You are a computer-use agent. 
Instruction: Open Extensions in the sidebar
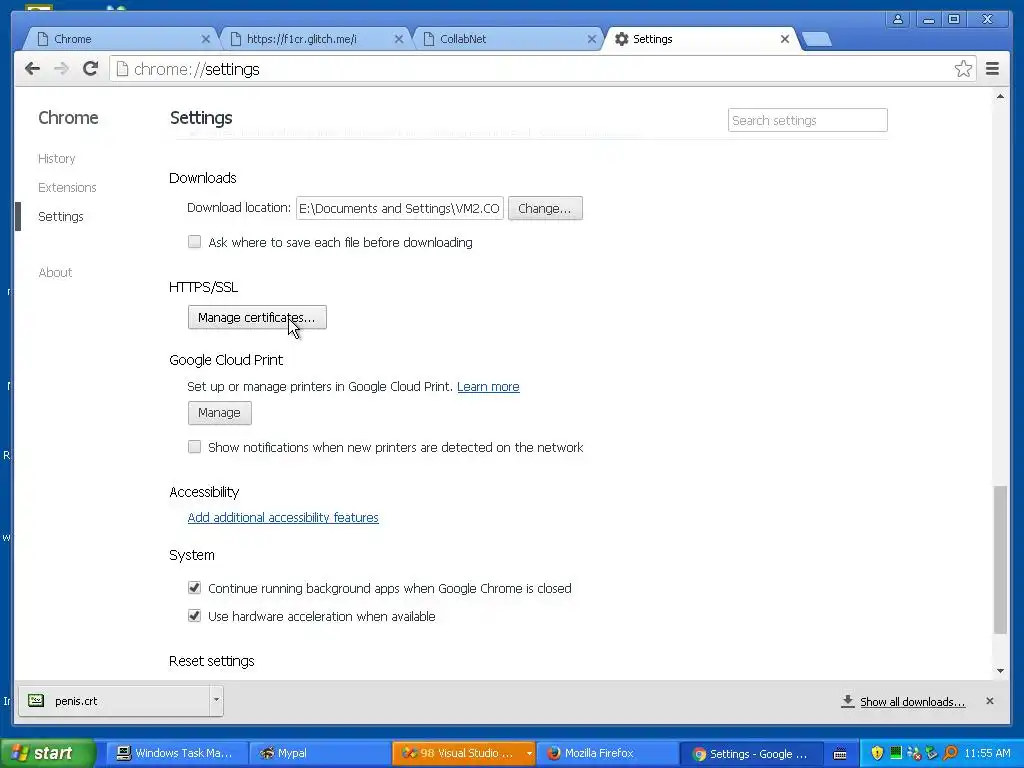(67, 187)
